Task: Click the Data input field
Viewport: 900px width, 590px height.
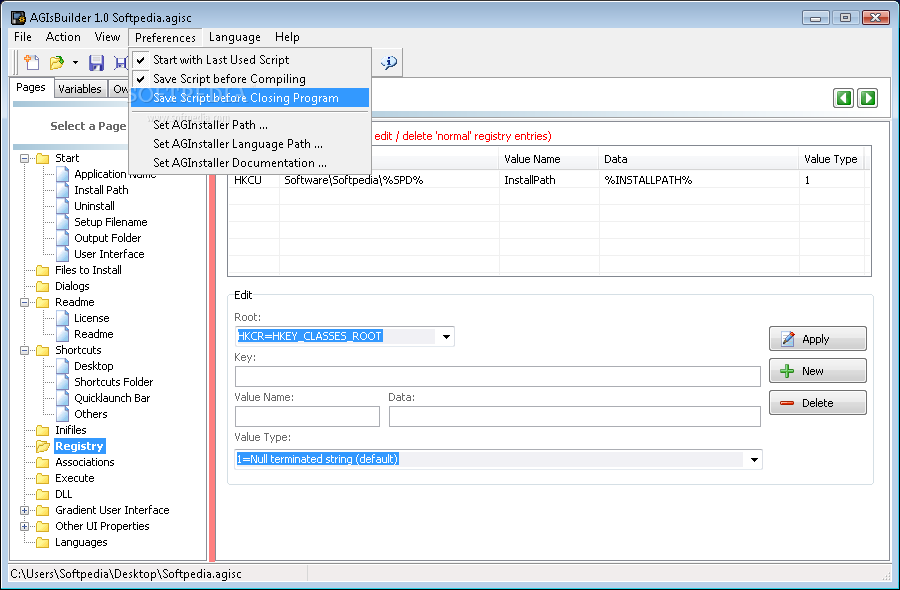Action: (x=575, y=417)
